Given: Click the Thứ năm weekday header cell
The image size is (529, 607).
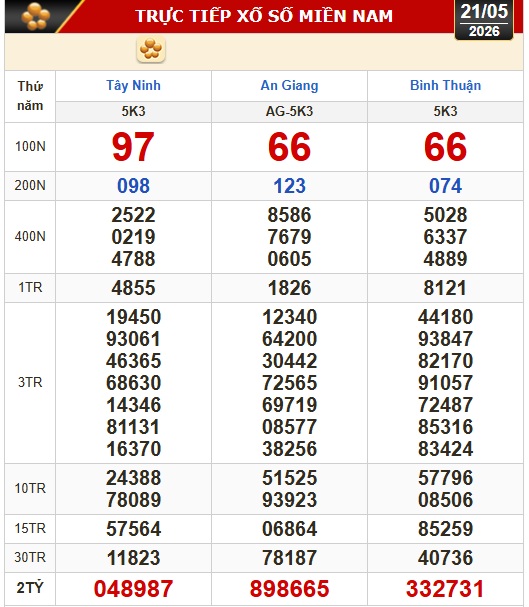Looking at the screenshot, I should 30,96.
